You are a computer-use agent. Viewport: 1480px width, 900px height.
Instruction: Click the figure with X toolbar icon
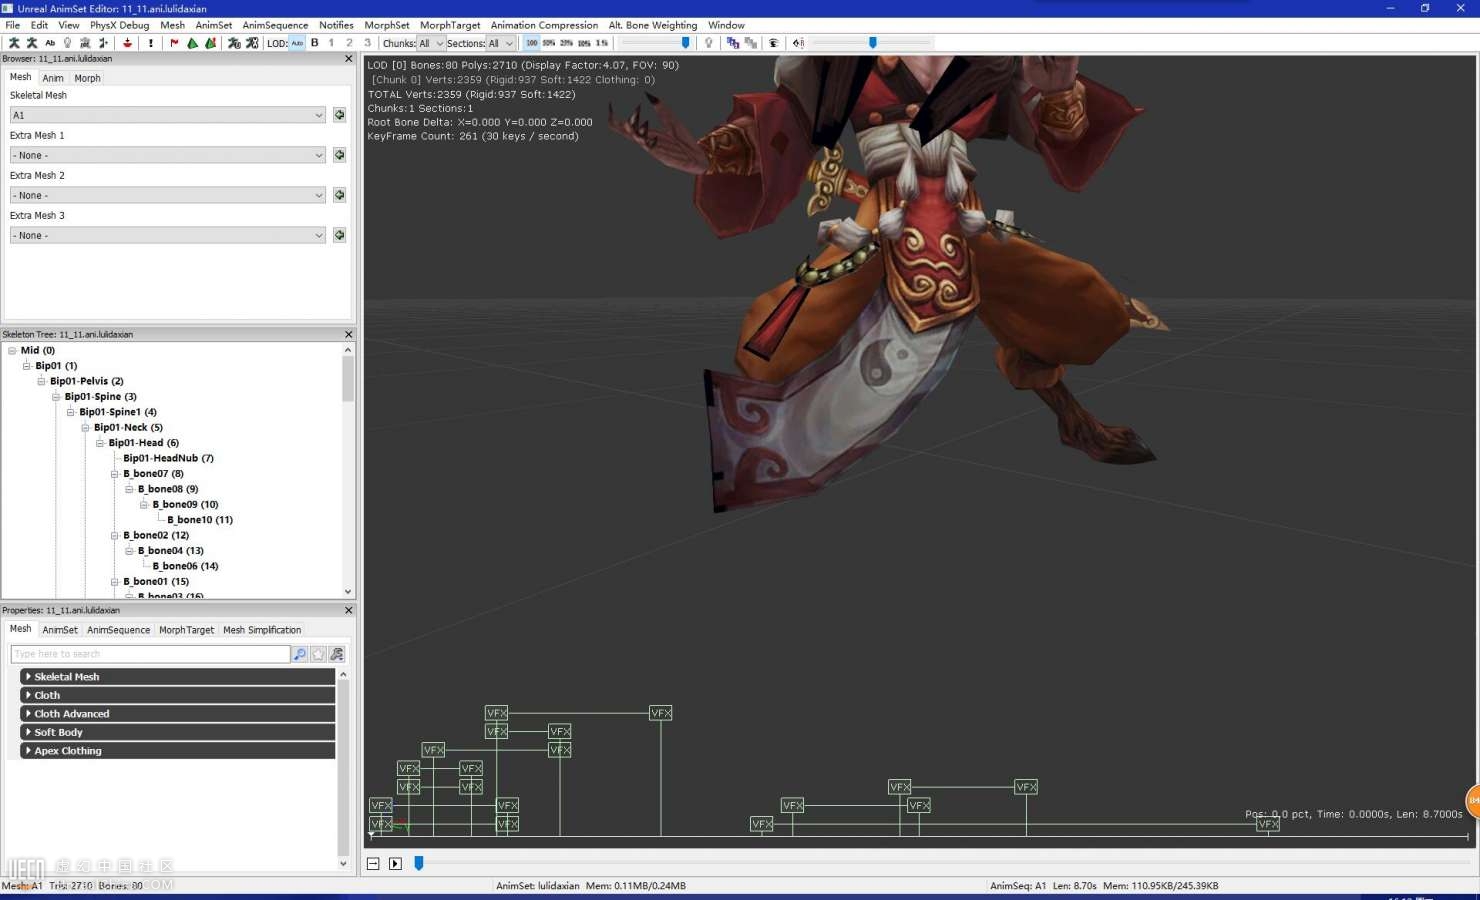pos(252,43)
